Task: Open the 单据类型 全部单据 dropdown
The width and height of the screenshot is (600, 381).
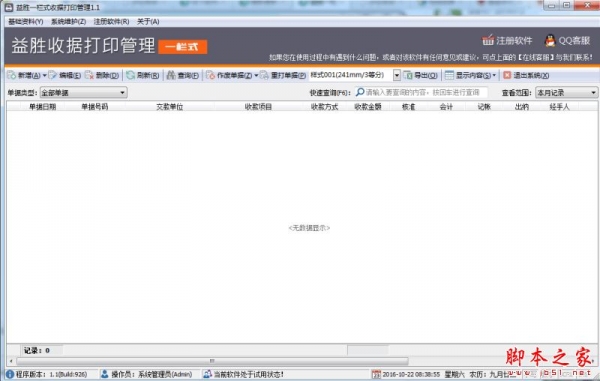Action: (83, 93)
